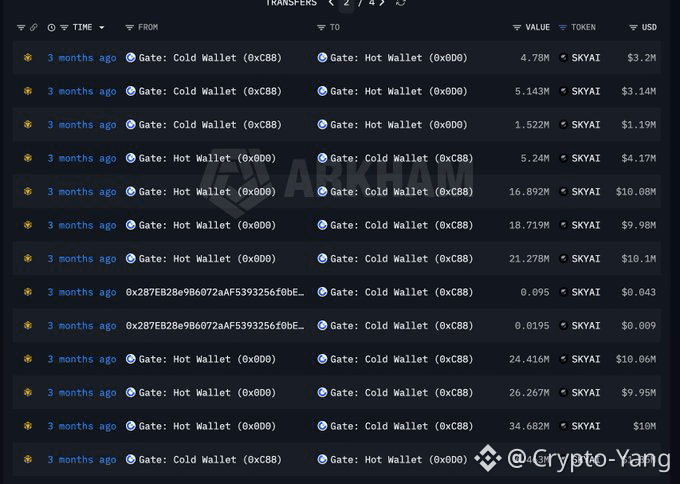The width and height of the screenshot is (680, 484).
Task: Select the 18.719M value cell
Action: click(529, 225)
